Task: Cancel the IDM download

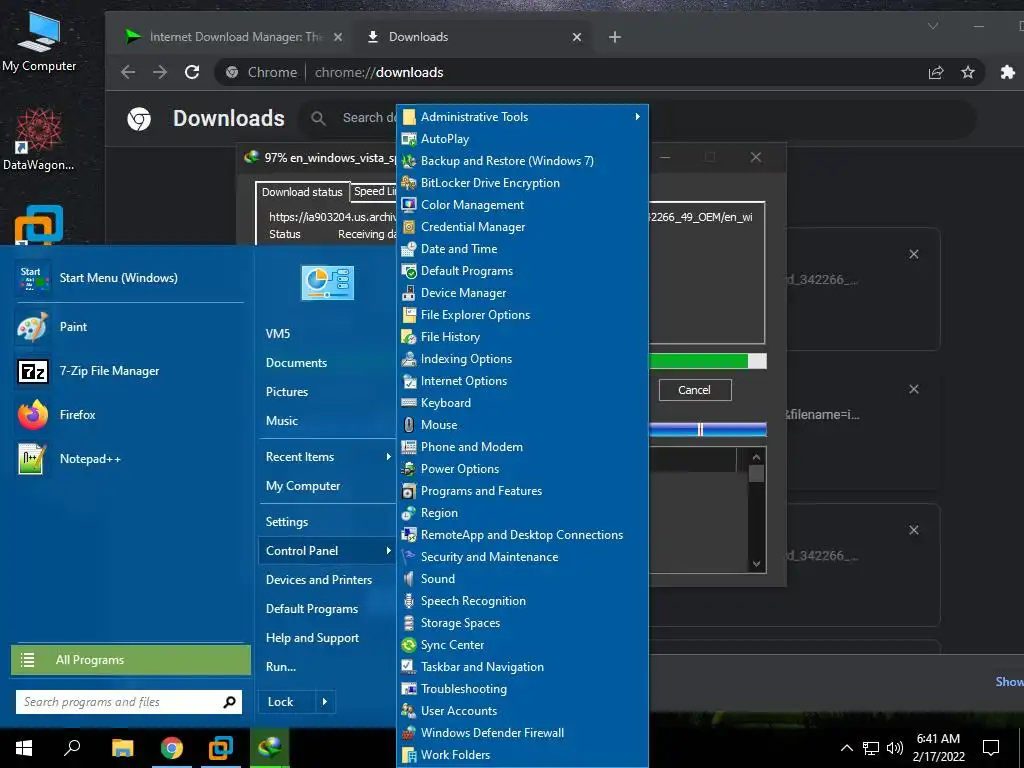Action: [x=695, y=390]
